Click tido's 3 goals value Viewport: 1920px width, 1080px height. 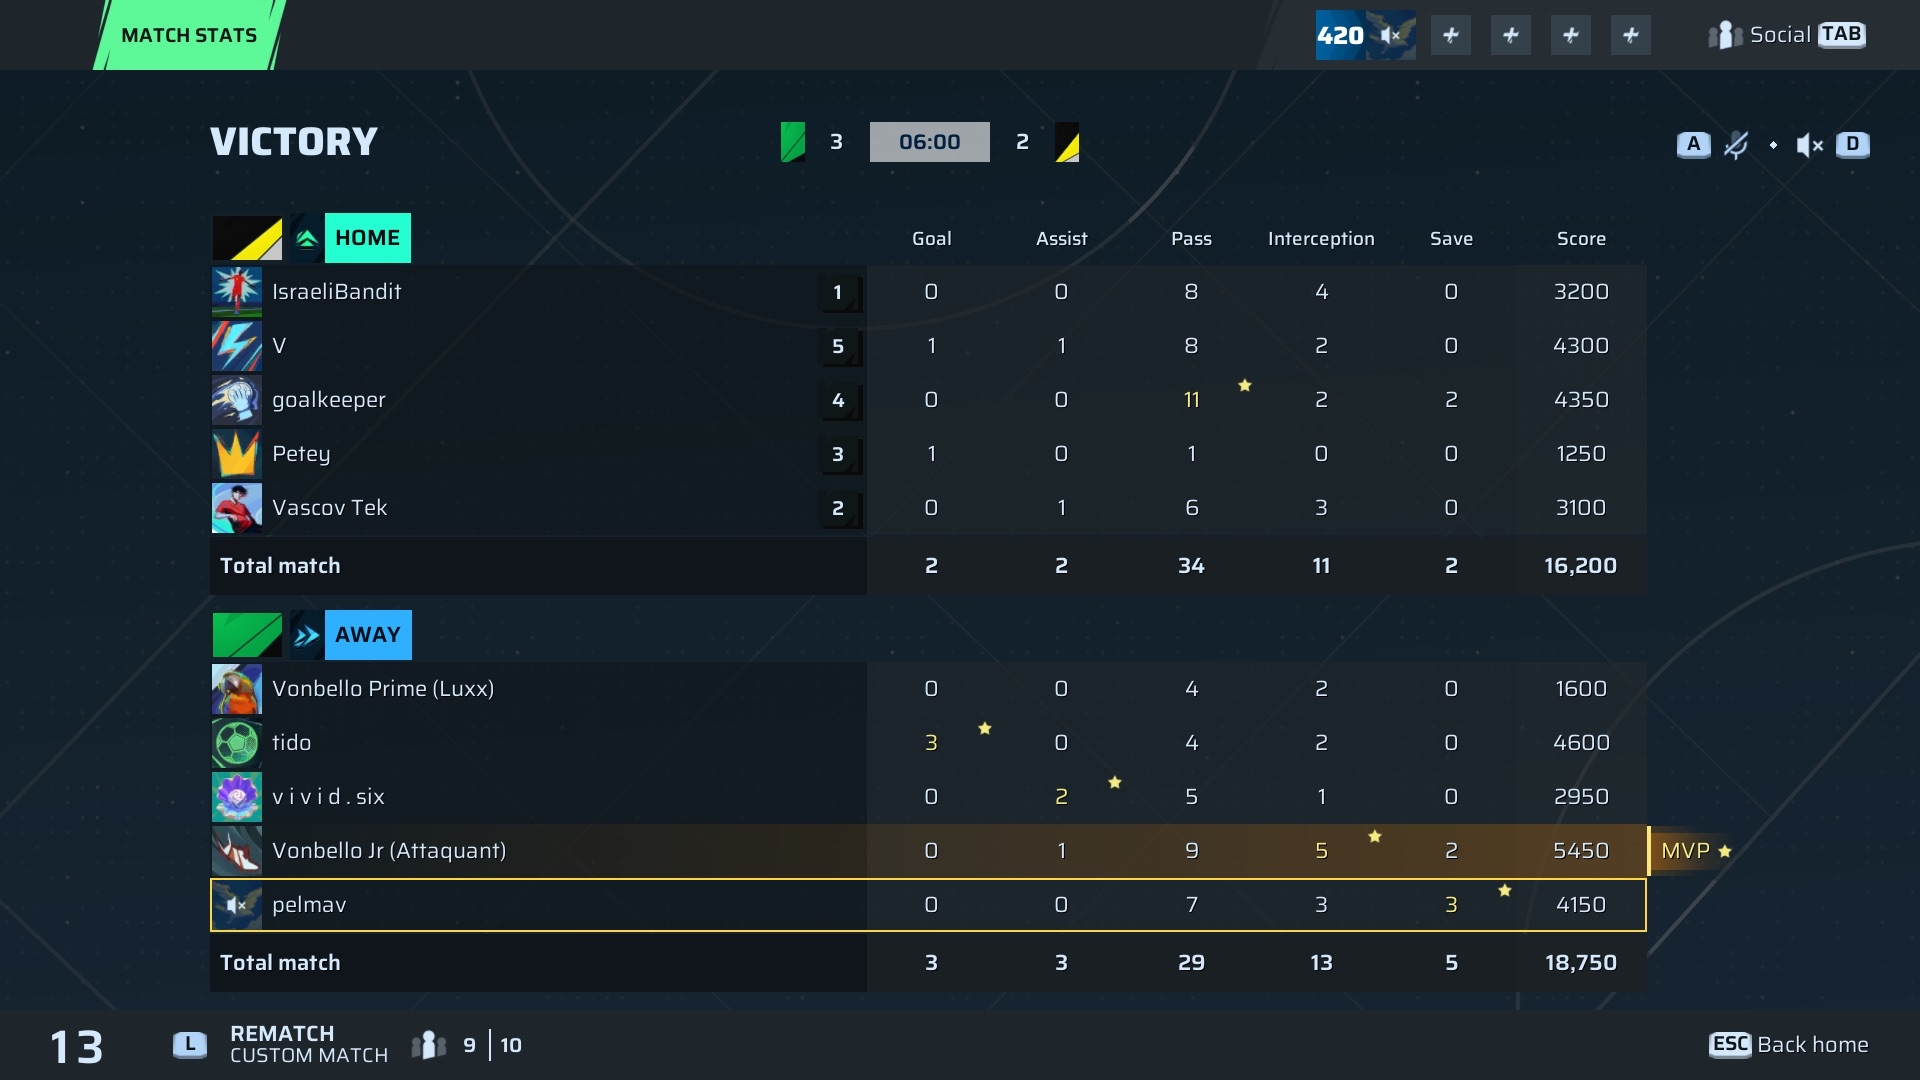click(x=931, y=743)
